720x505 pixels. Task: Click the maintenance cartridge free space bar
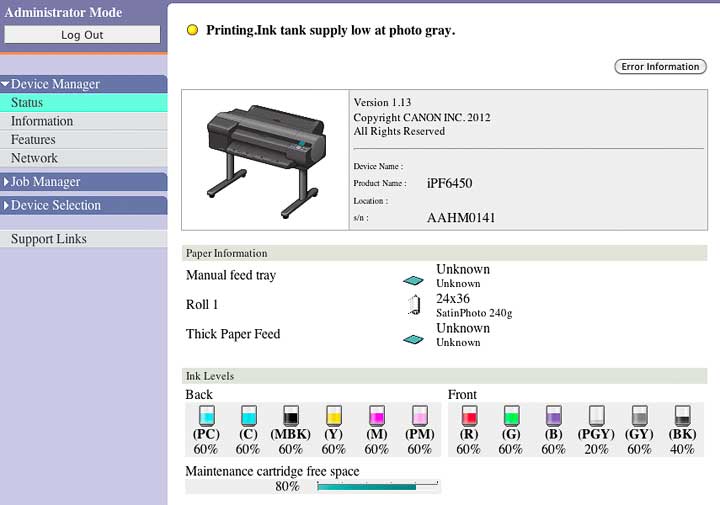click(377, 486)
